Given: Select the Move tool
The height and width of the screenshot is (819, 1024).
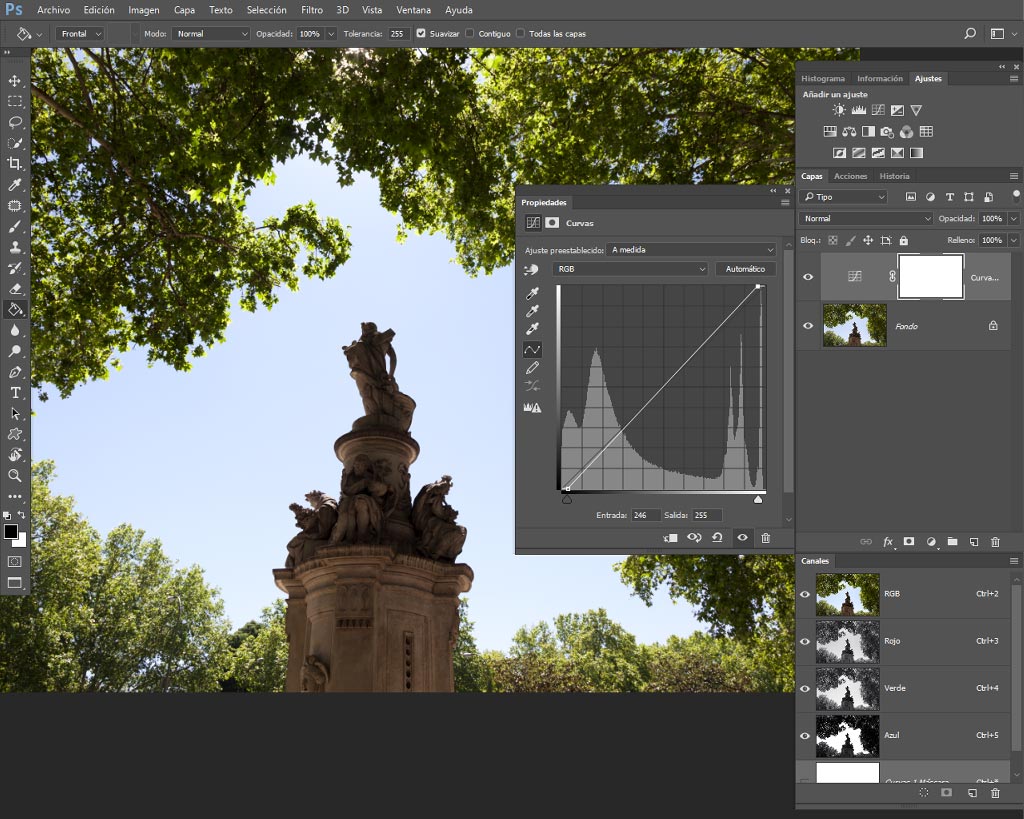Looking at the screenshot, I should (x=14, y=80).
